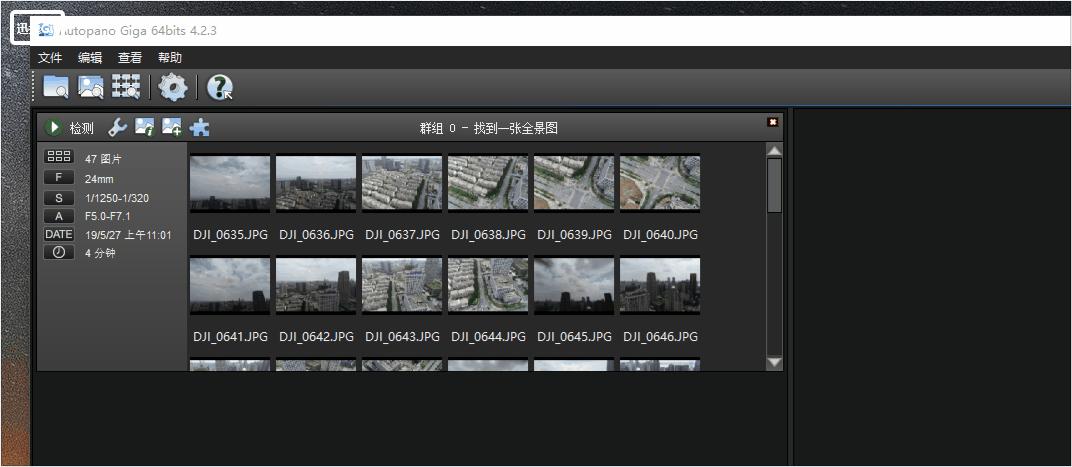
Task: Click the Autopano Giga title bar icon
Action: coord(46,30)
